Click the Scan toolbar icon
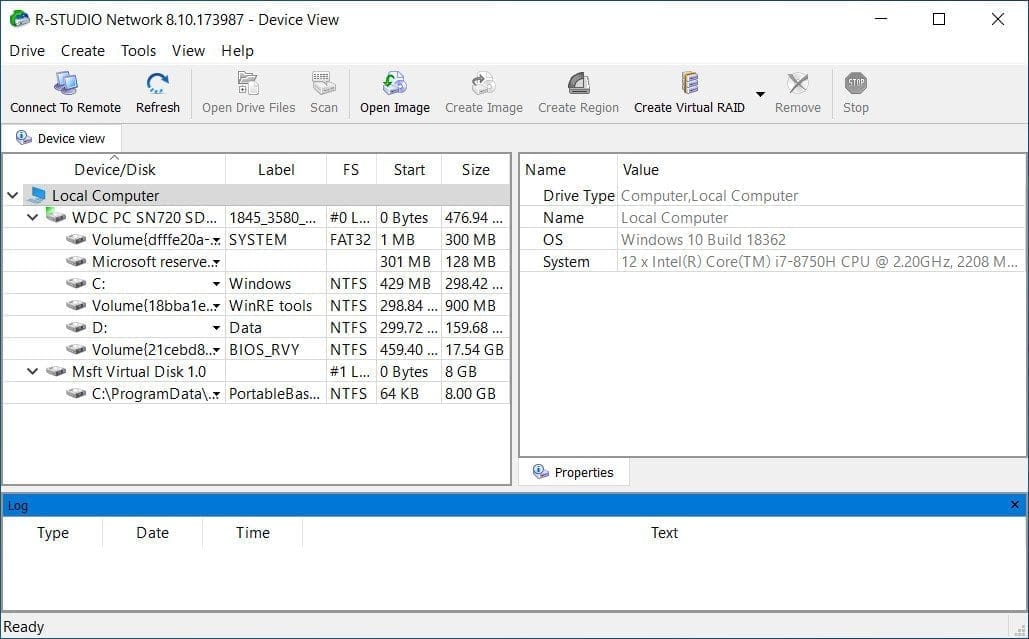The image size is (1029, 639). coord(324,83)
